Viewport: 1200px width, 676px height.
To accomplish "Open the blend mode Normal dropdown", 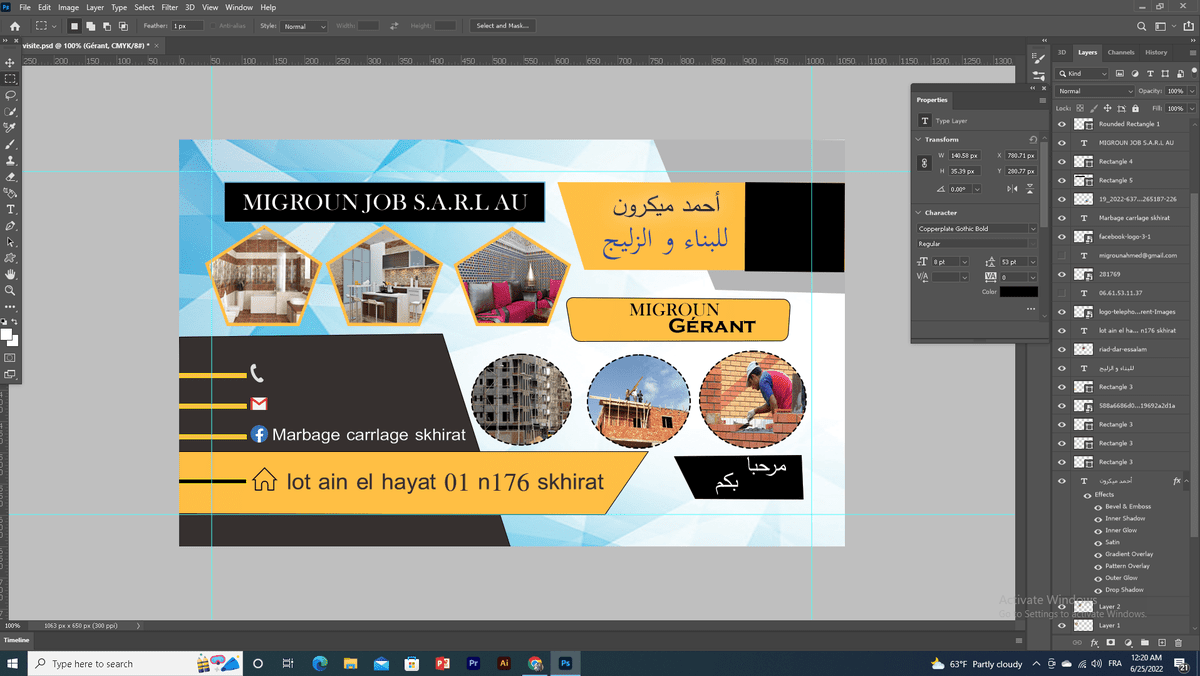I will coord(1096,91).
